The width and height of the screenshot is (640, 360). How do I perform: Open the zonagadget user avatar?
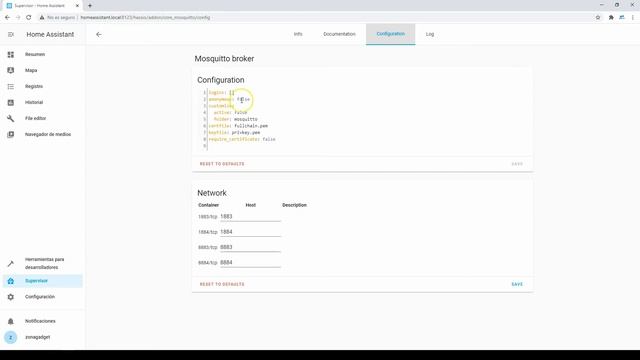11,338
